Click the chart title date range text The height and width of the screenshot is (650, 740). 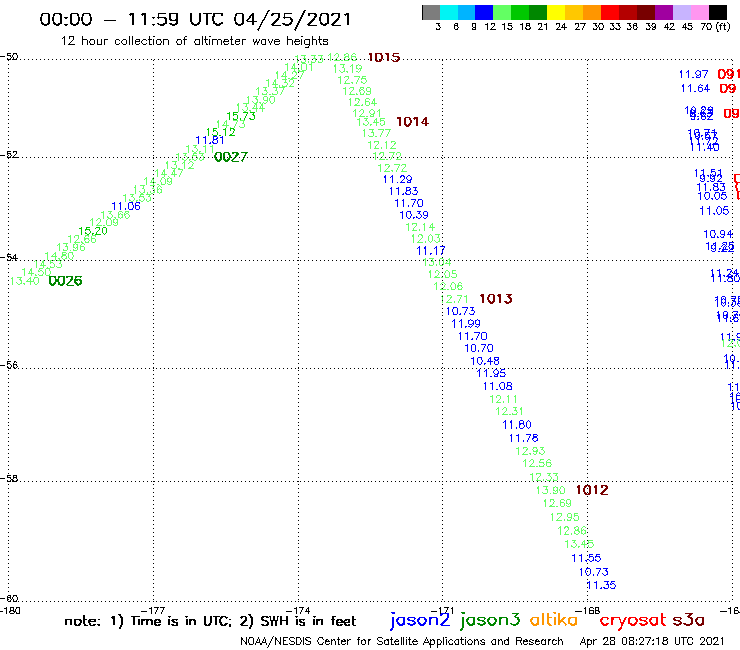[x=195, y=19]
